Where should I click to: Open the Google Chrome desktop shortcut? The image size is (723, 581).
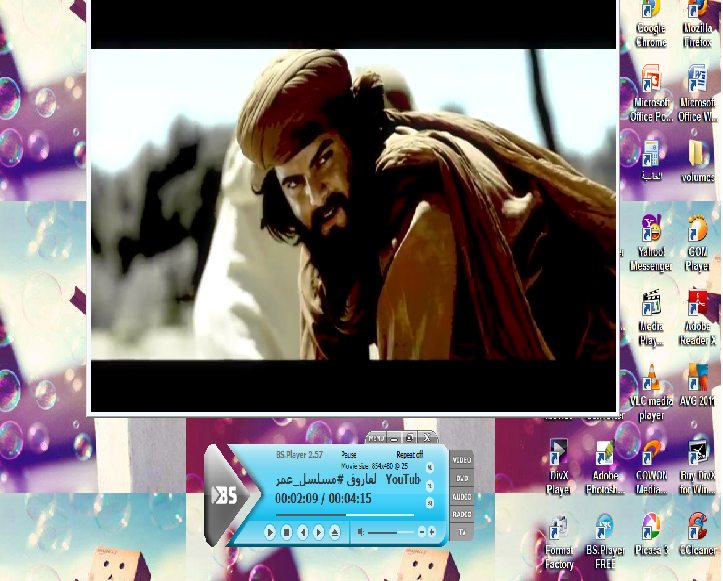coord(651,24)
